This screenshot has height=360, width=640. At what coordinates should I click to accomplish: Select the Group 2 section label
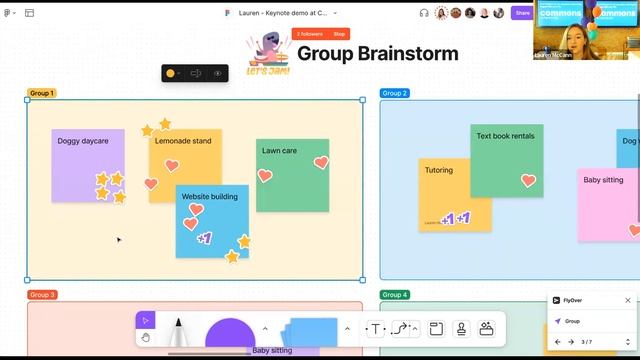(394, 93)
